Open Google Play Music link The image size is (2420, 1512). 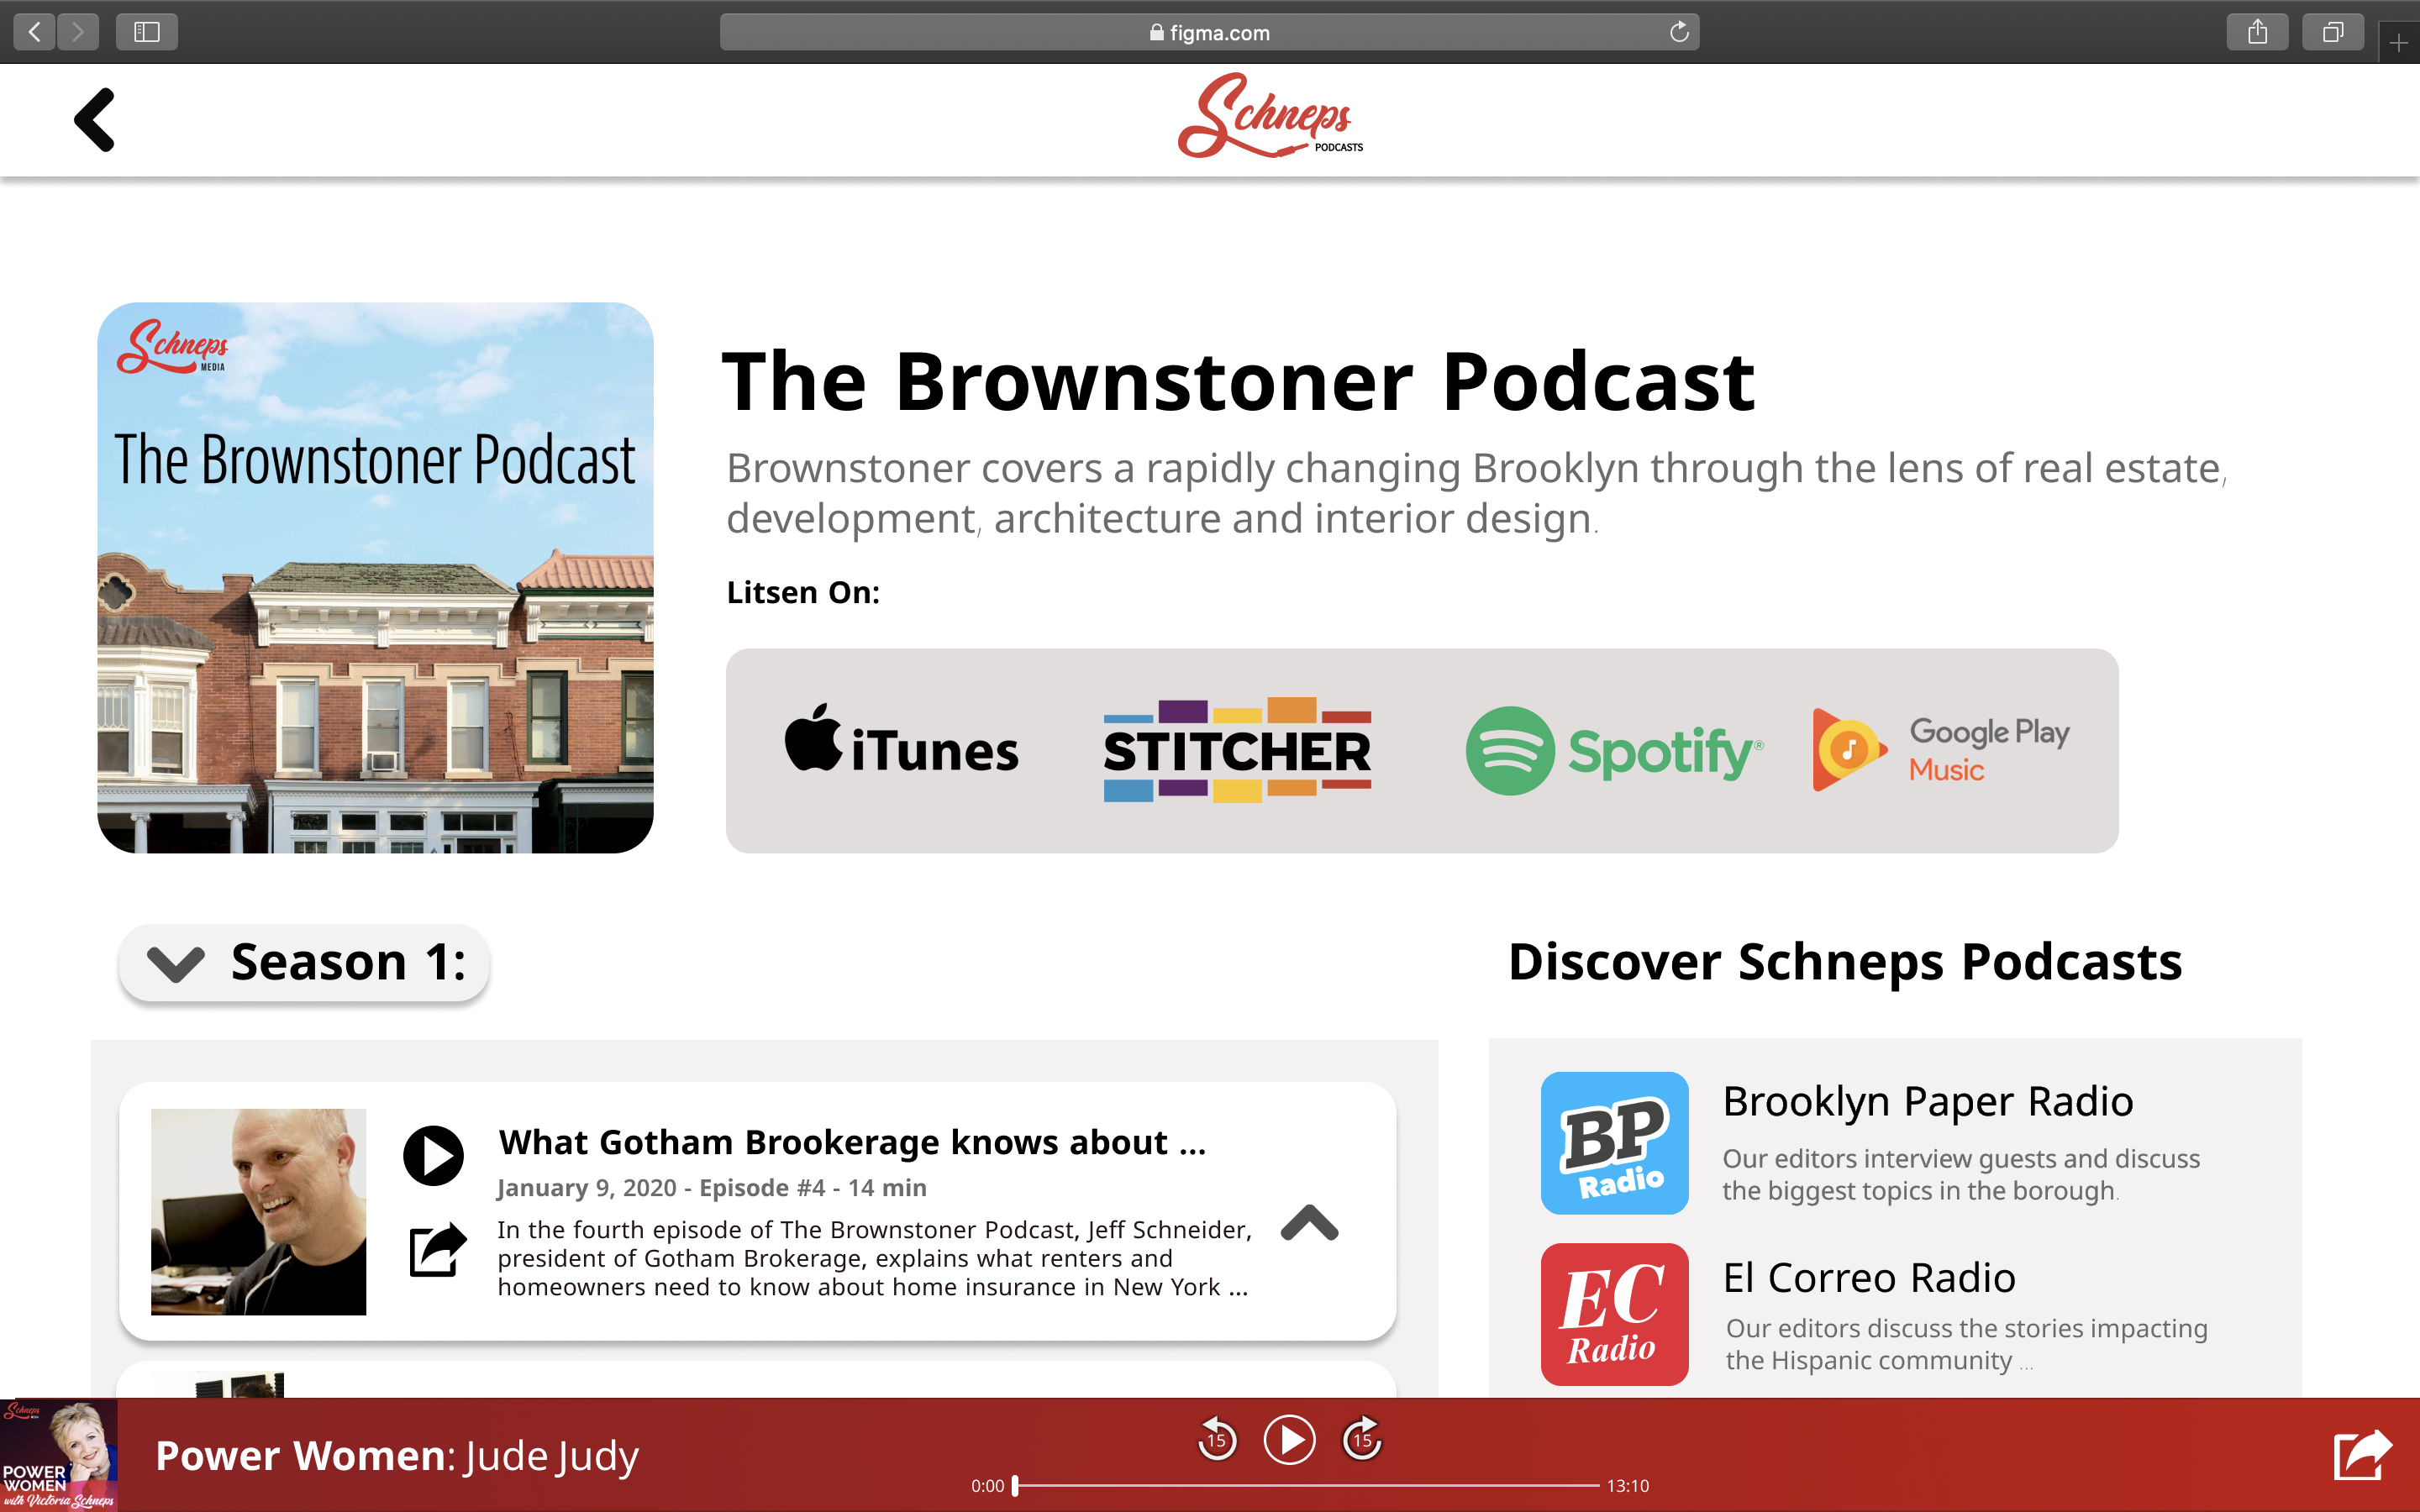click(x=1940, y=750)
